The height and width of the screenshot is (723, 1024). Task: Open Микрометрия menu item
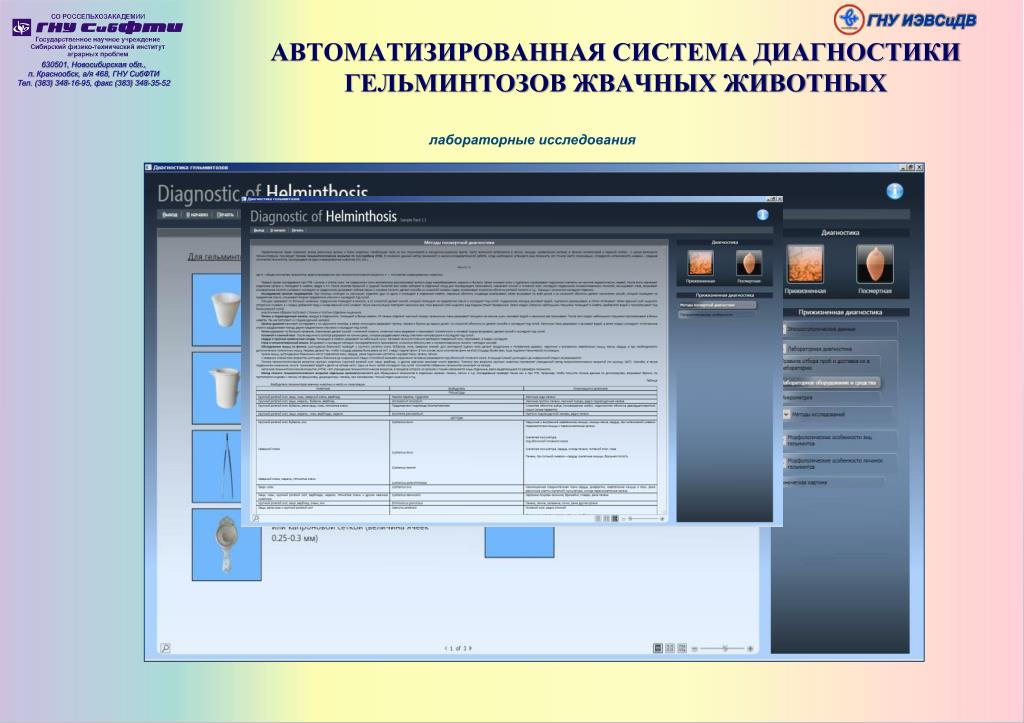click(x=797, y=398)
